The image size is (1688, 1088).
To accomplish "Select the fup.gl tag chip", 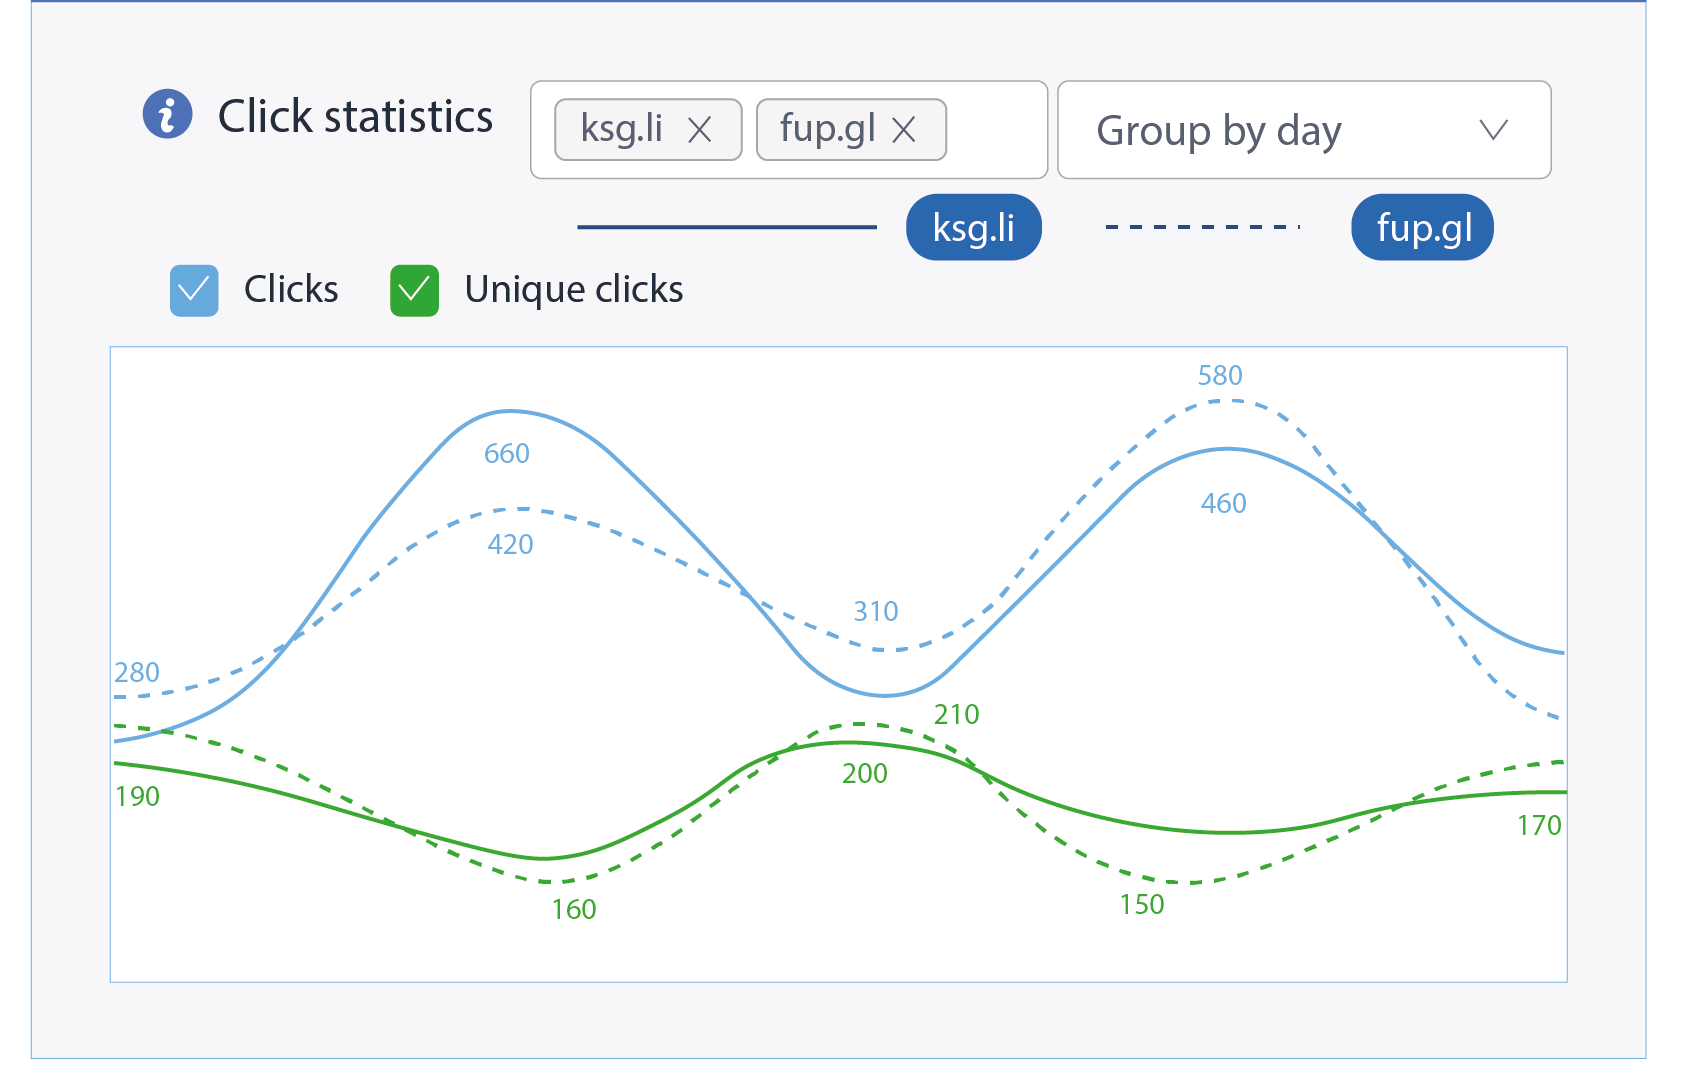I will [851, 129].
